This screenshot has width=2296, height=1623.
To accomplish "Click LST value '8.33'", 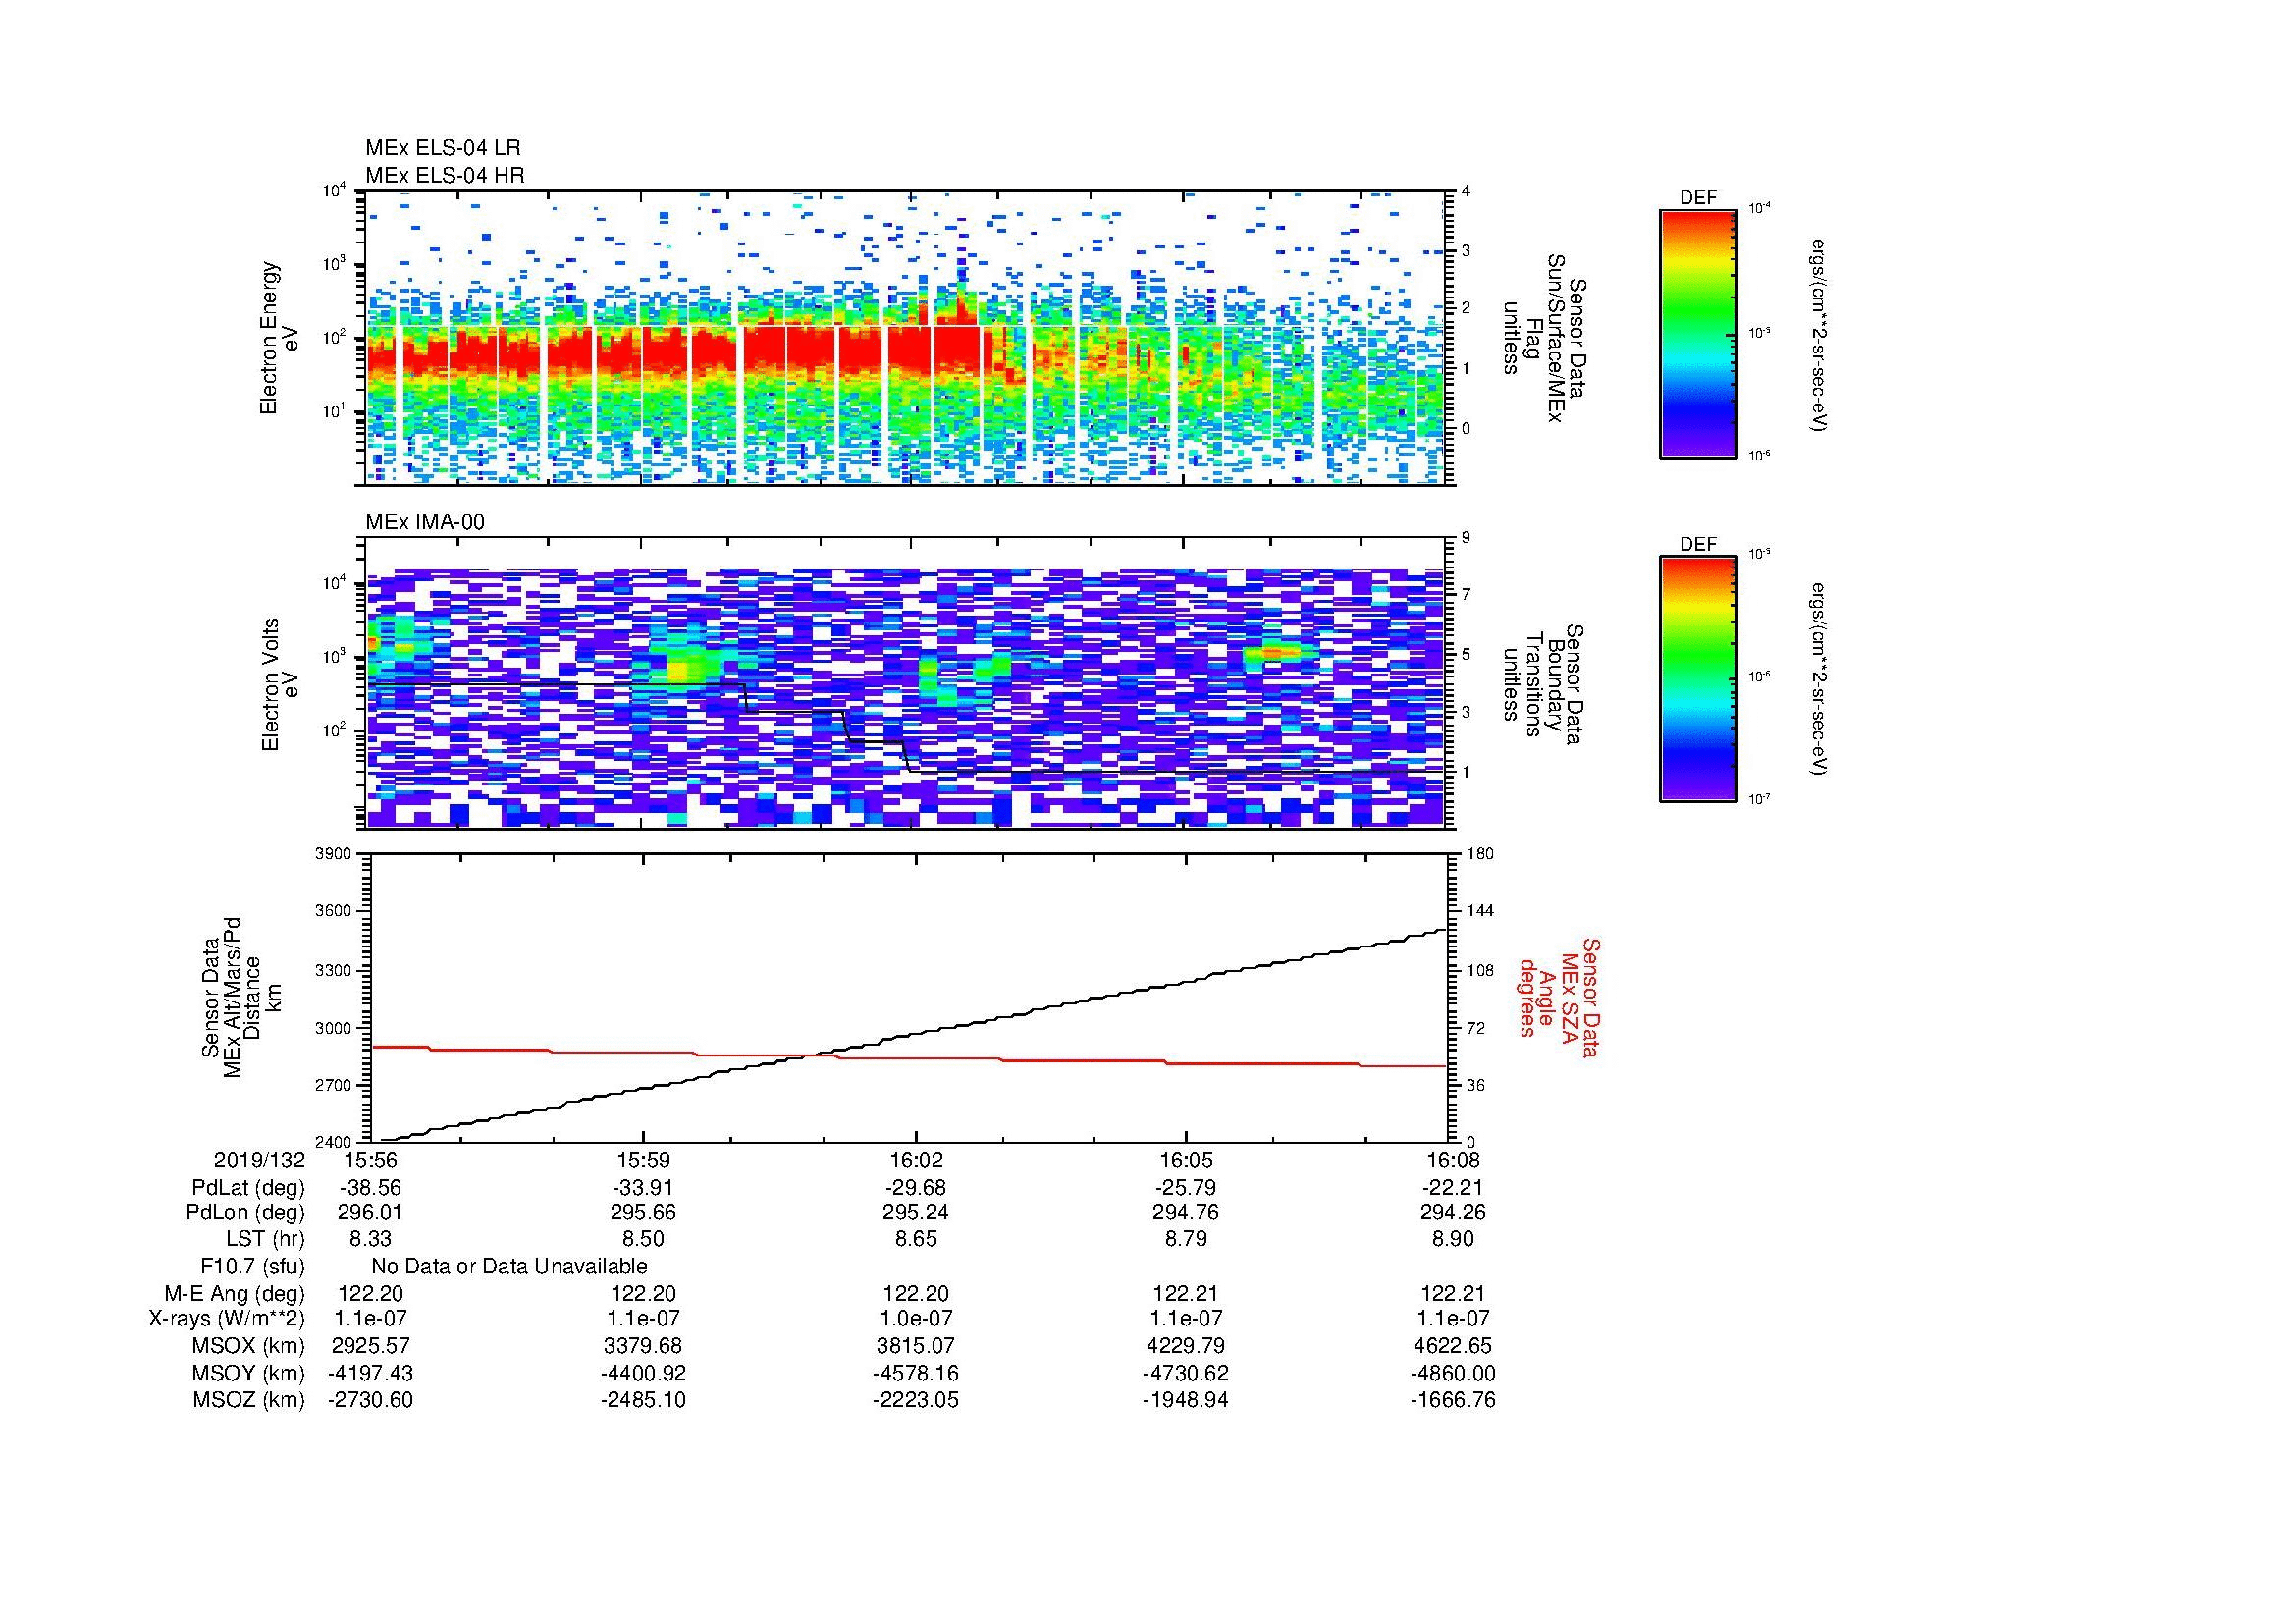I will (x=370, y=1239).
